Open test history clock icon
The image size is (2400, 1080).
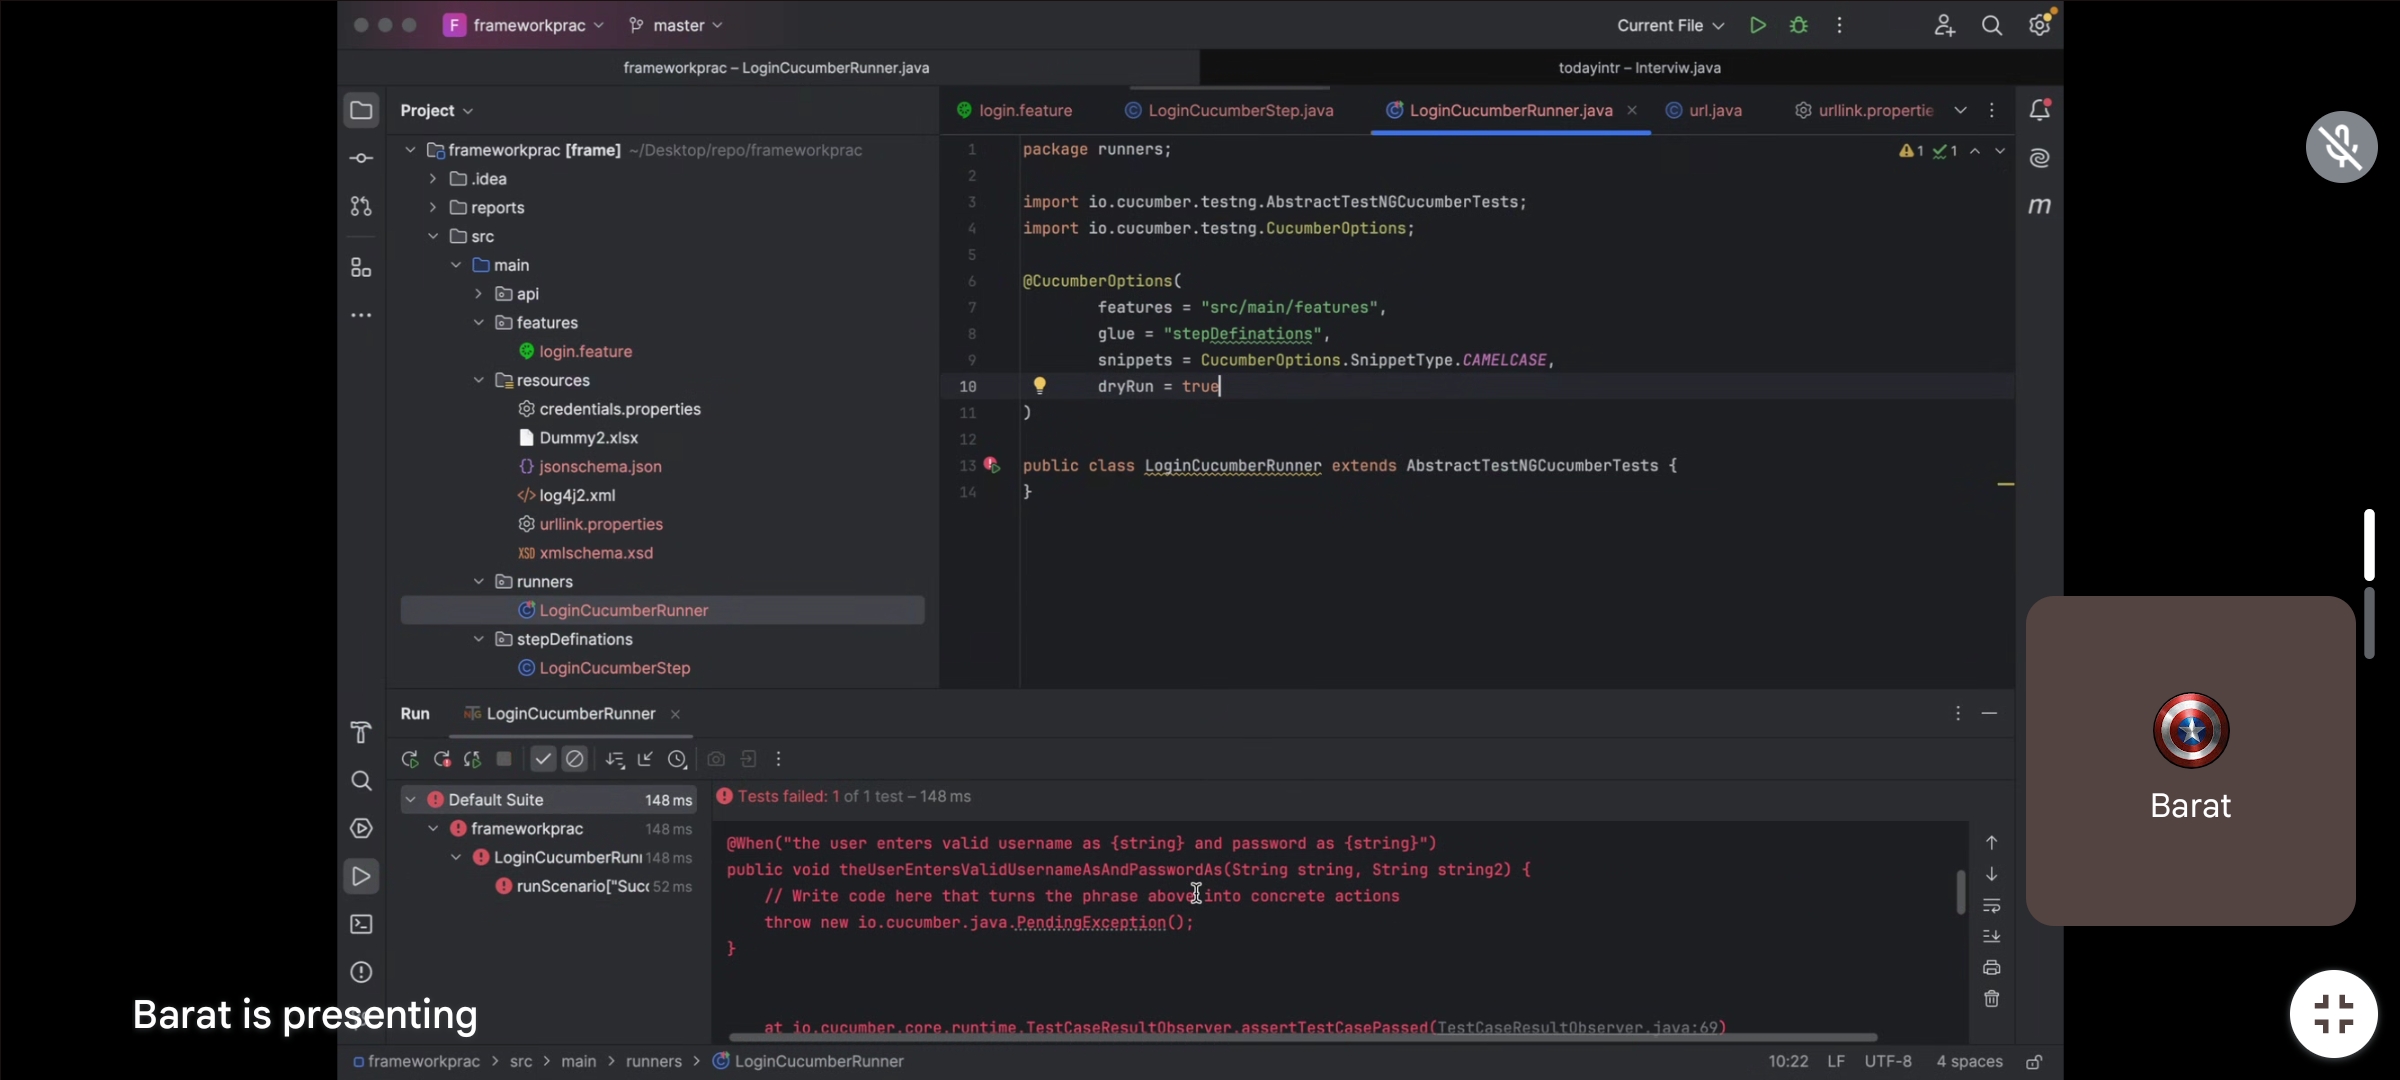(677, 759)
